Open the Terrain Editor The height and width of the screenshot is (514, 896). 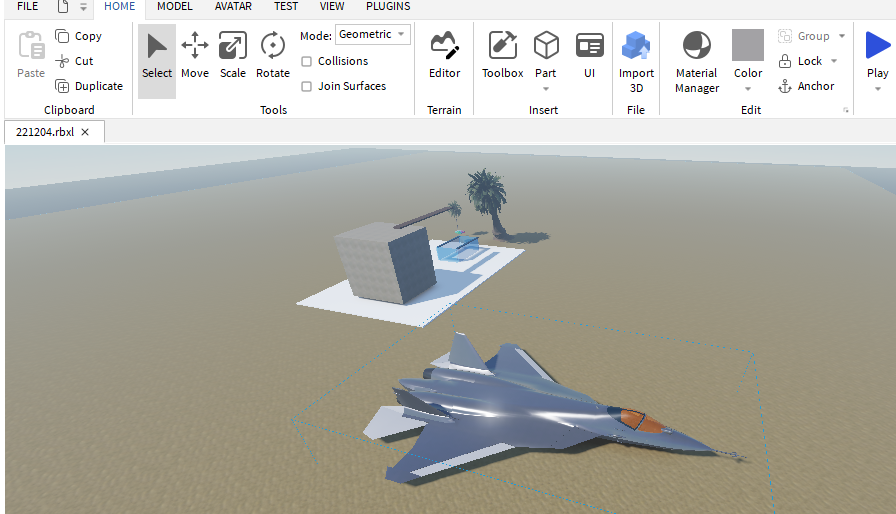(x=444, y=55)
